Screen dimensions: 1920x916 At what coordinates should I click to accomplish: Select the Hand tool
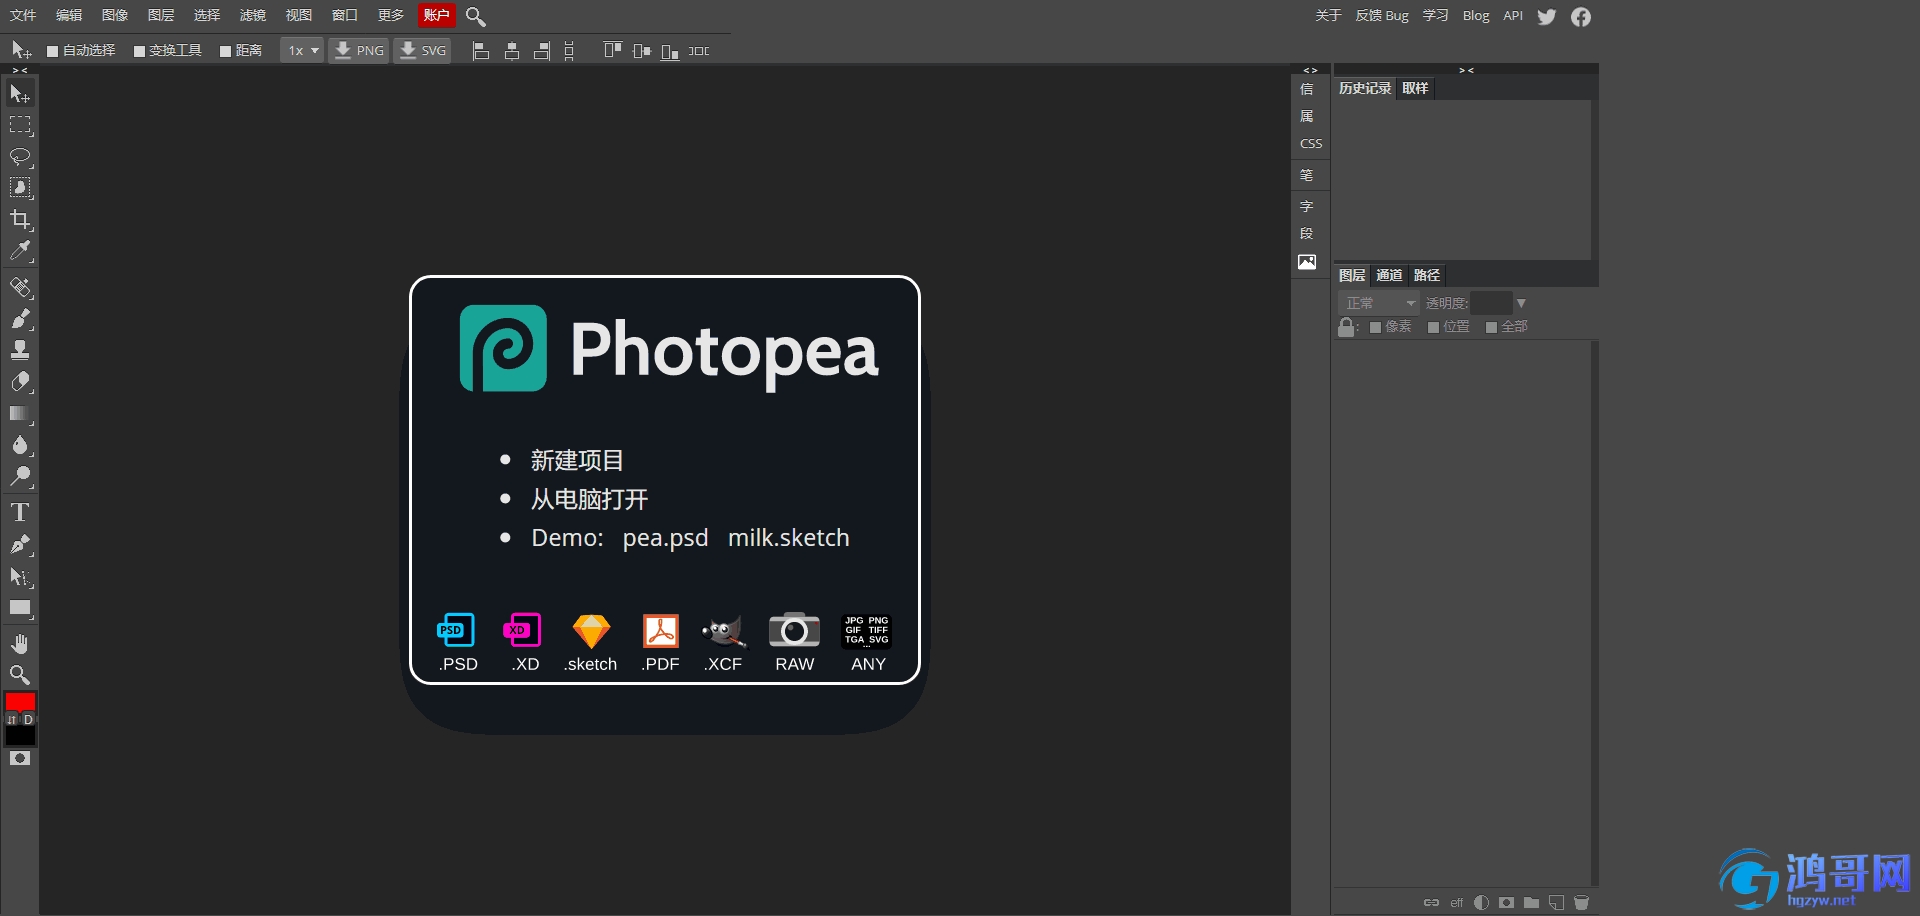[20, 644]
